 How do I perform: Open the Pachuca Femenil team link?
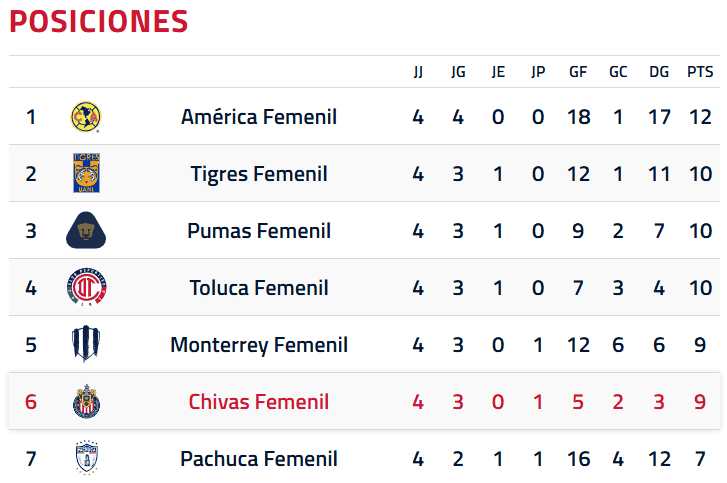click(259, 459)
